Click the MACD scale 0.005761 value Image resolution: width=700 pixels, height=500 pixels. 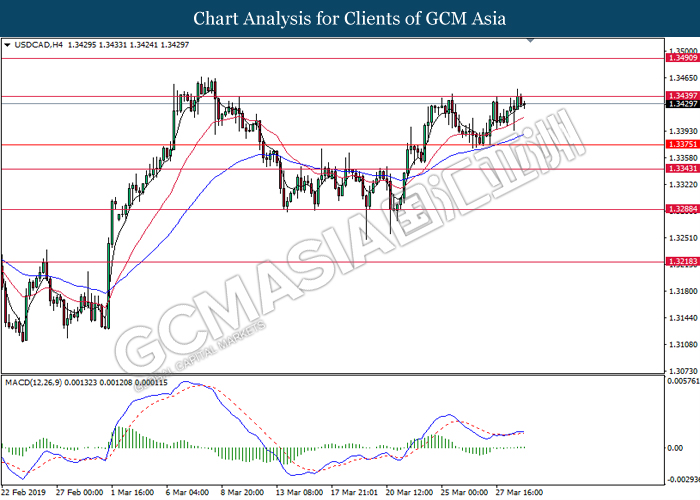[683, 381]
